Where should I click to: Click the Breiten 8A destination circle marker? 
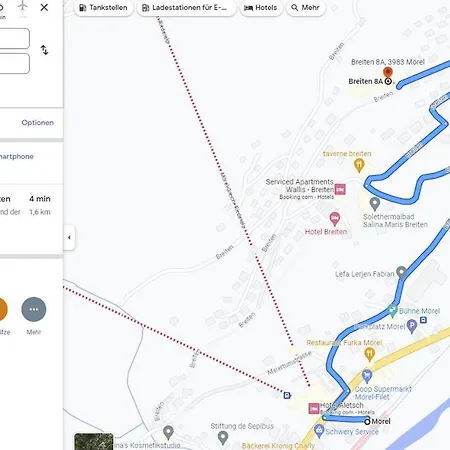pos(388,81)
